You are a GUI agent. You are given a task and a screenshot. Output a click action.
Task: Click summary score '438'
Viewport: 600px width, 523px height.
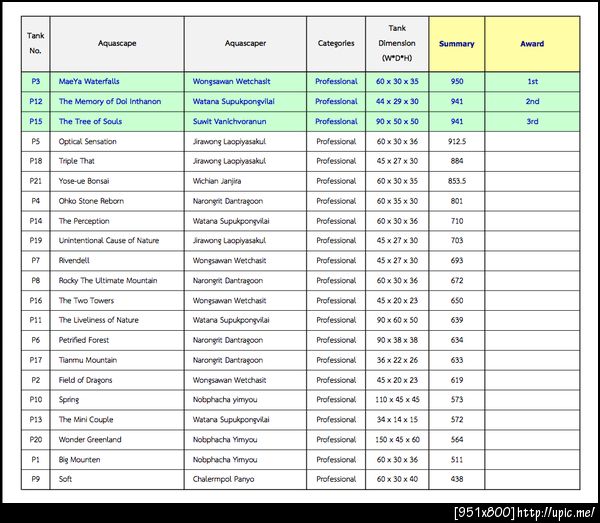(457, 479)
